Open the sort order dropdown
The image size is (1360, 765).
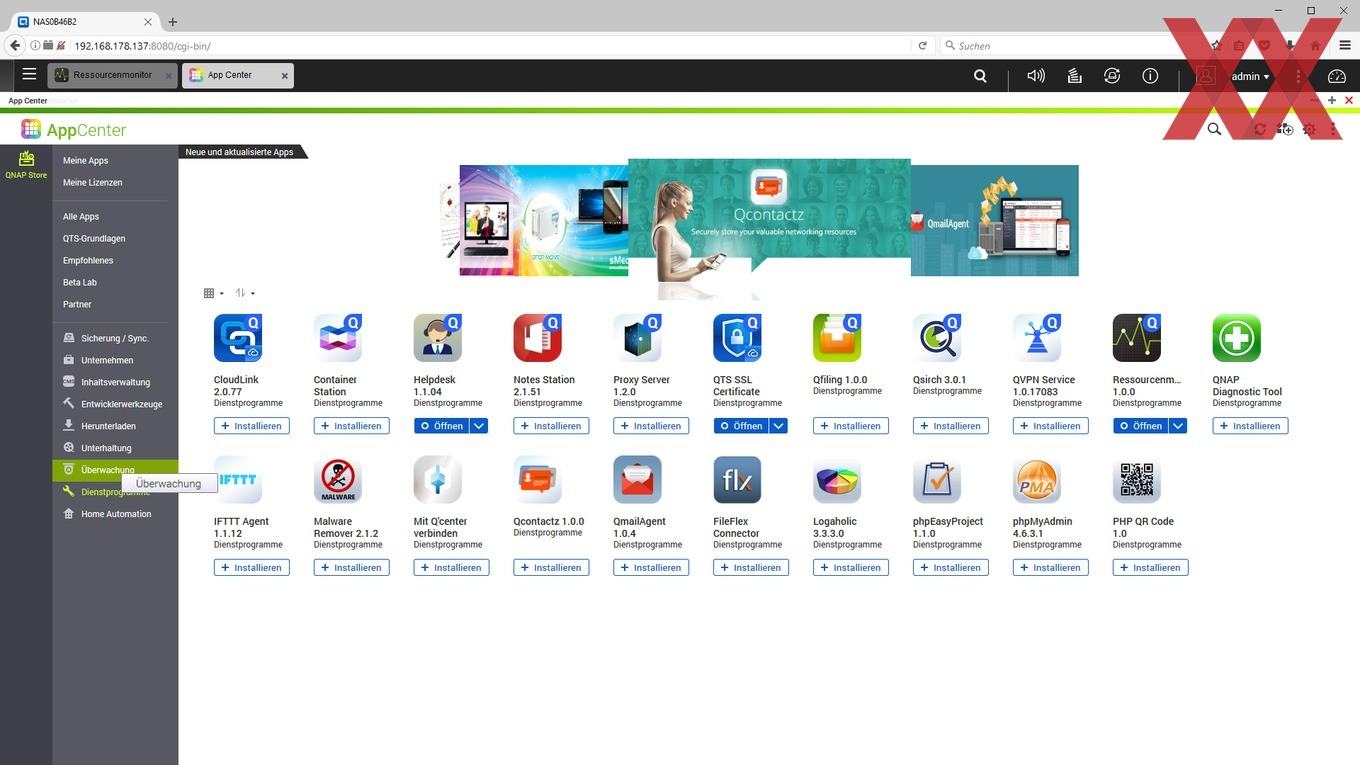[x=245, y=293]
